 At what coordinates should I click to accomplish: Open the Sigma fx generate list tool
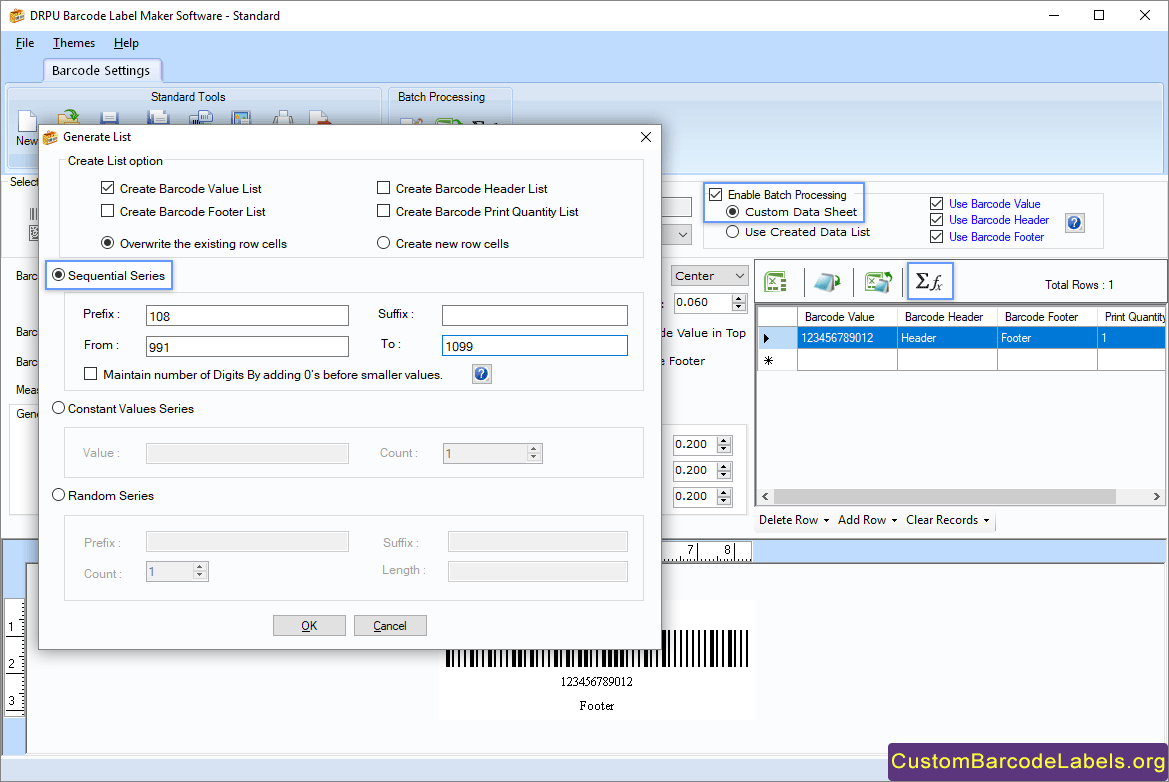point(930,281)
